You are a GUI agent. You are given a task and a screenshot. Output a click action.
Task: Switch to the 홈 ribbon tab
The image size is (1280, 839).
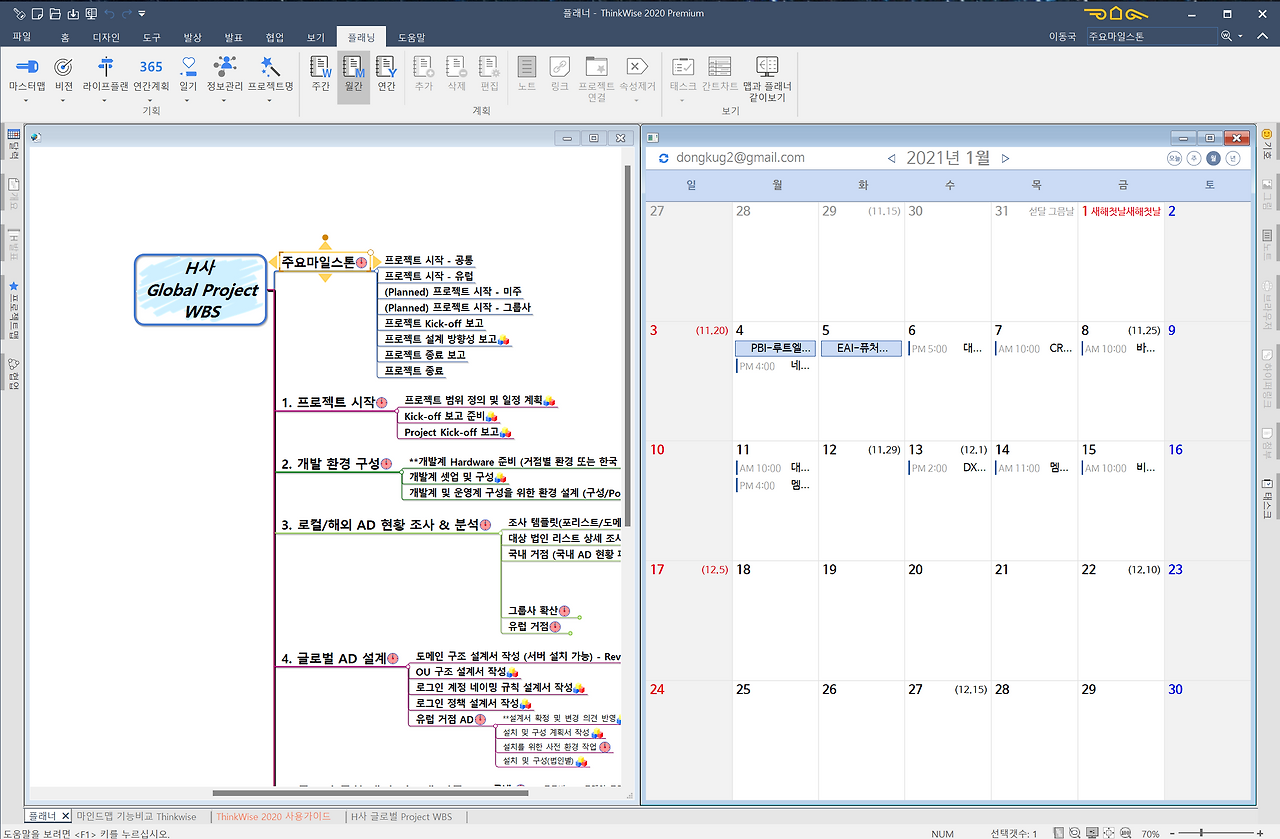[65, 37]
